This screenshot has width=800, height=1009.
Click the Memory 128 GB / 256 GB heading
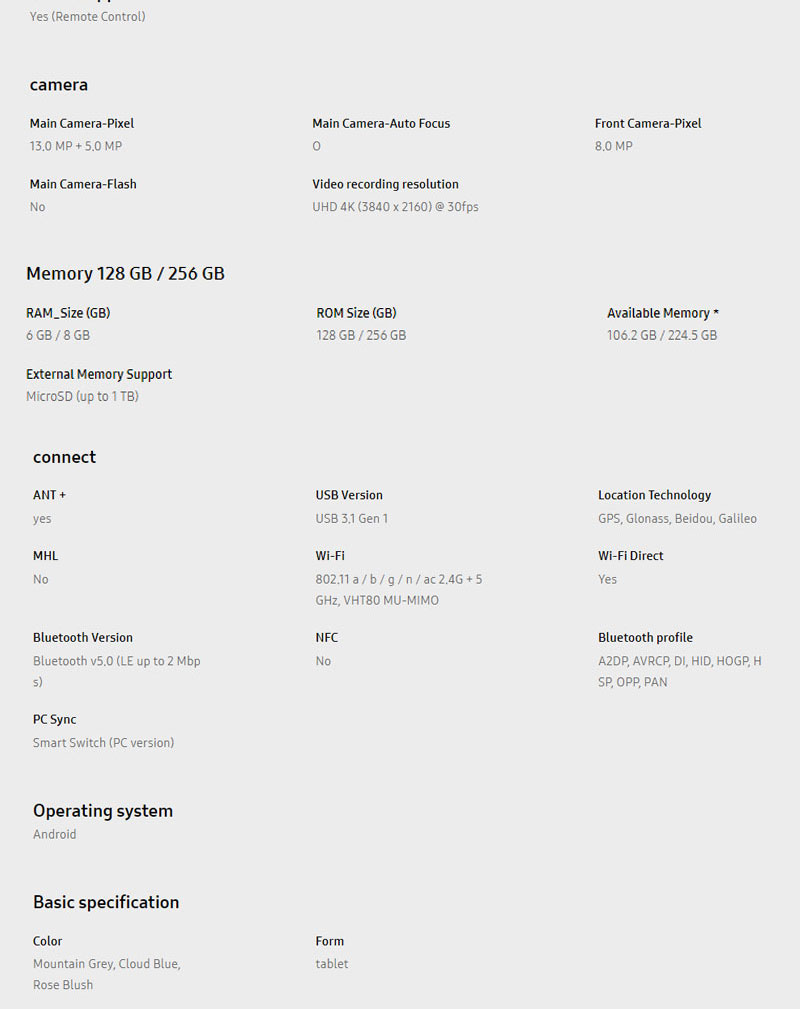pyautogui.click(x=125, y=274)
